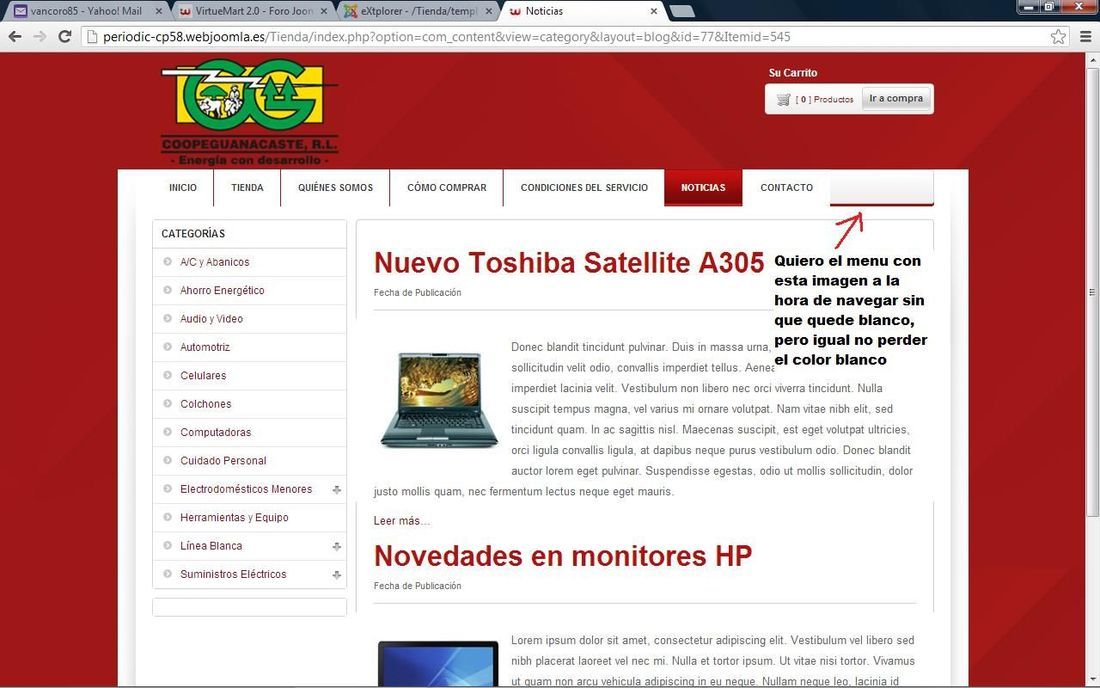
Task: Click the address bar URL
Action: point(446,36)
